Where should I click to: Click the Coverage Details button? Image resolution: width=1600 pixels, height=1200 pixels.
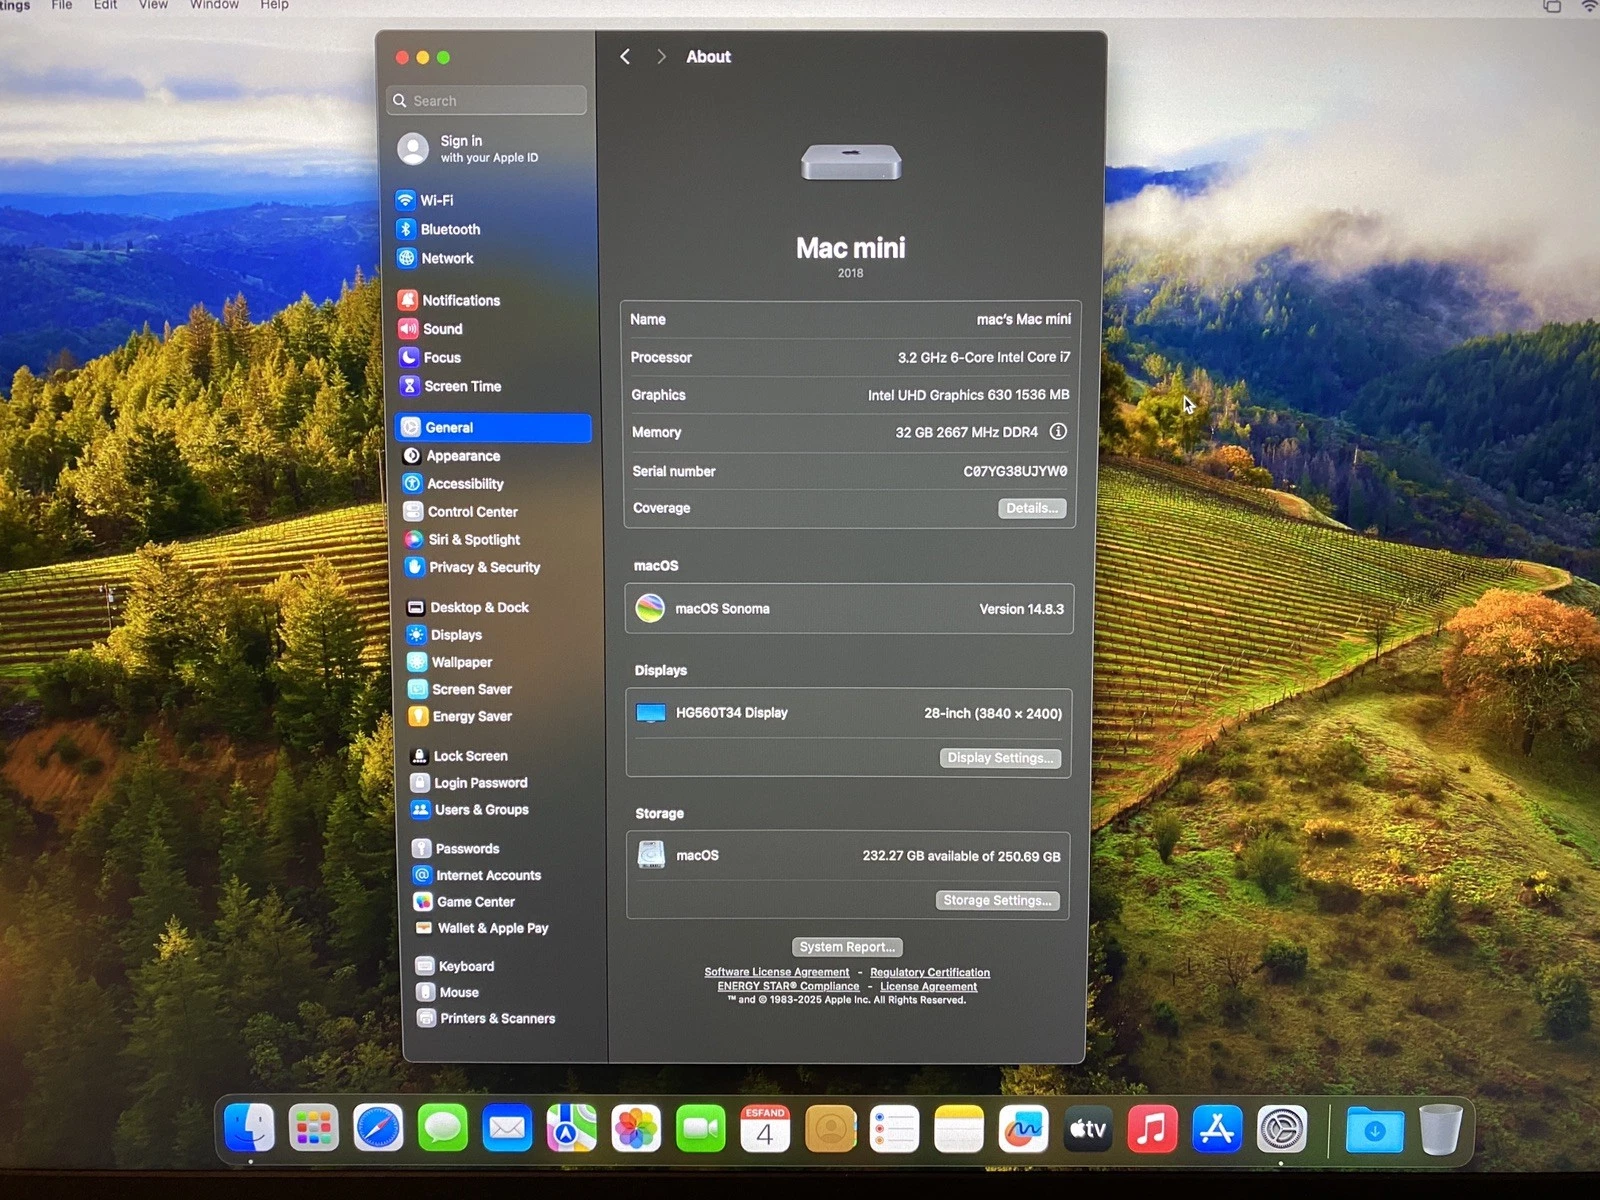pyautogui.click(x=1031, y=508)
